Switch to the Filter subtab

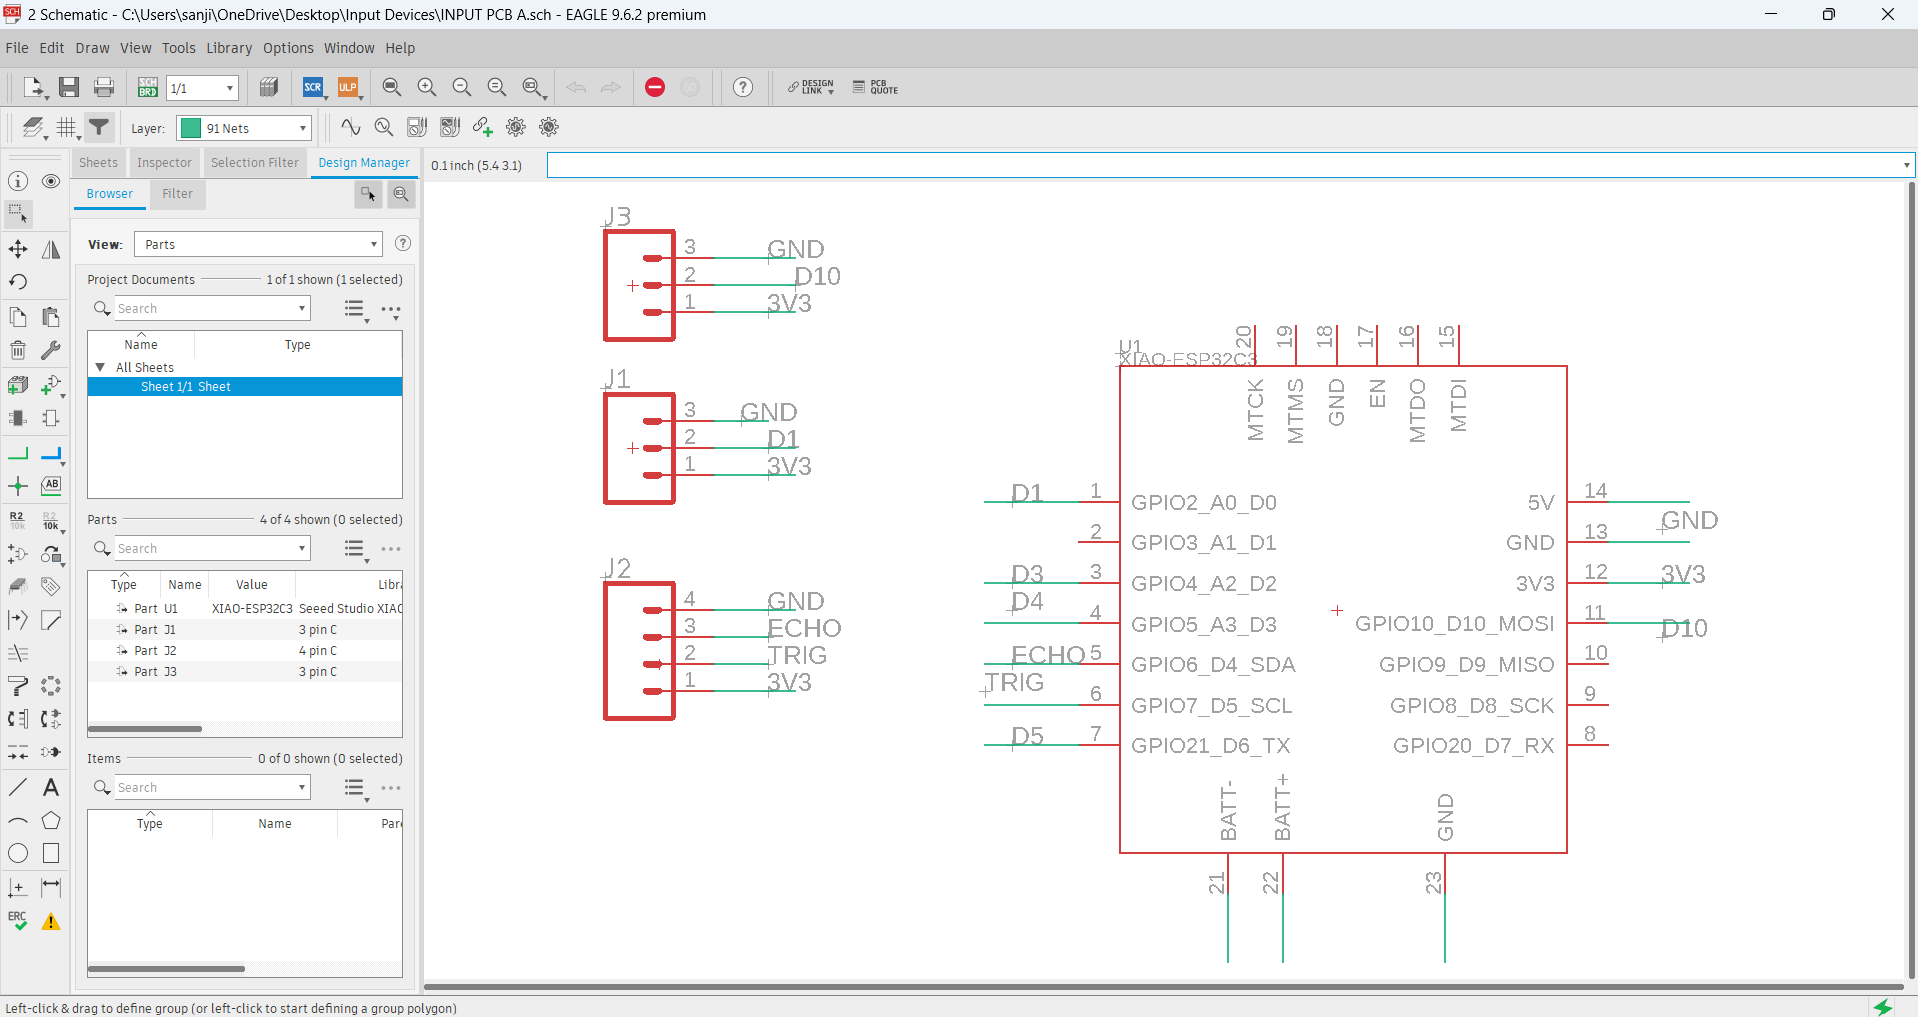pyautogui.click(x=177, y=194)
